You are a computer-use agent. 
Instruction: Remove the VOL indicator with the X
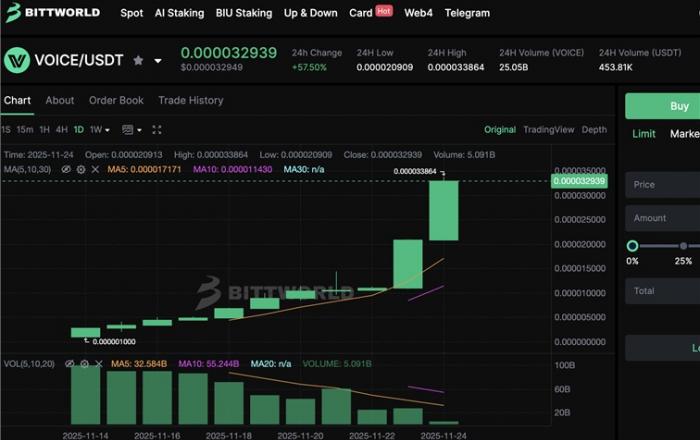click(98, 362)
